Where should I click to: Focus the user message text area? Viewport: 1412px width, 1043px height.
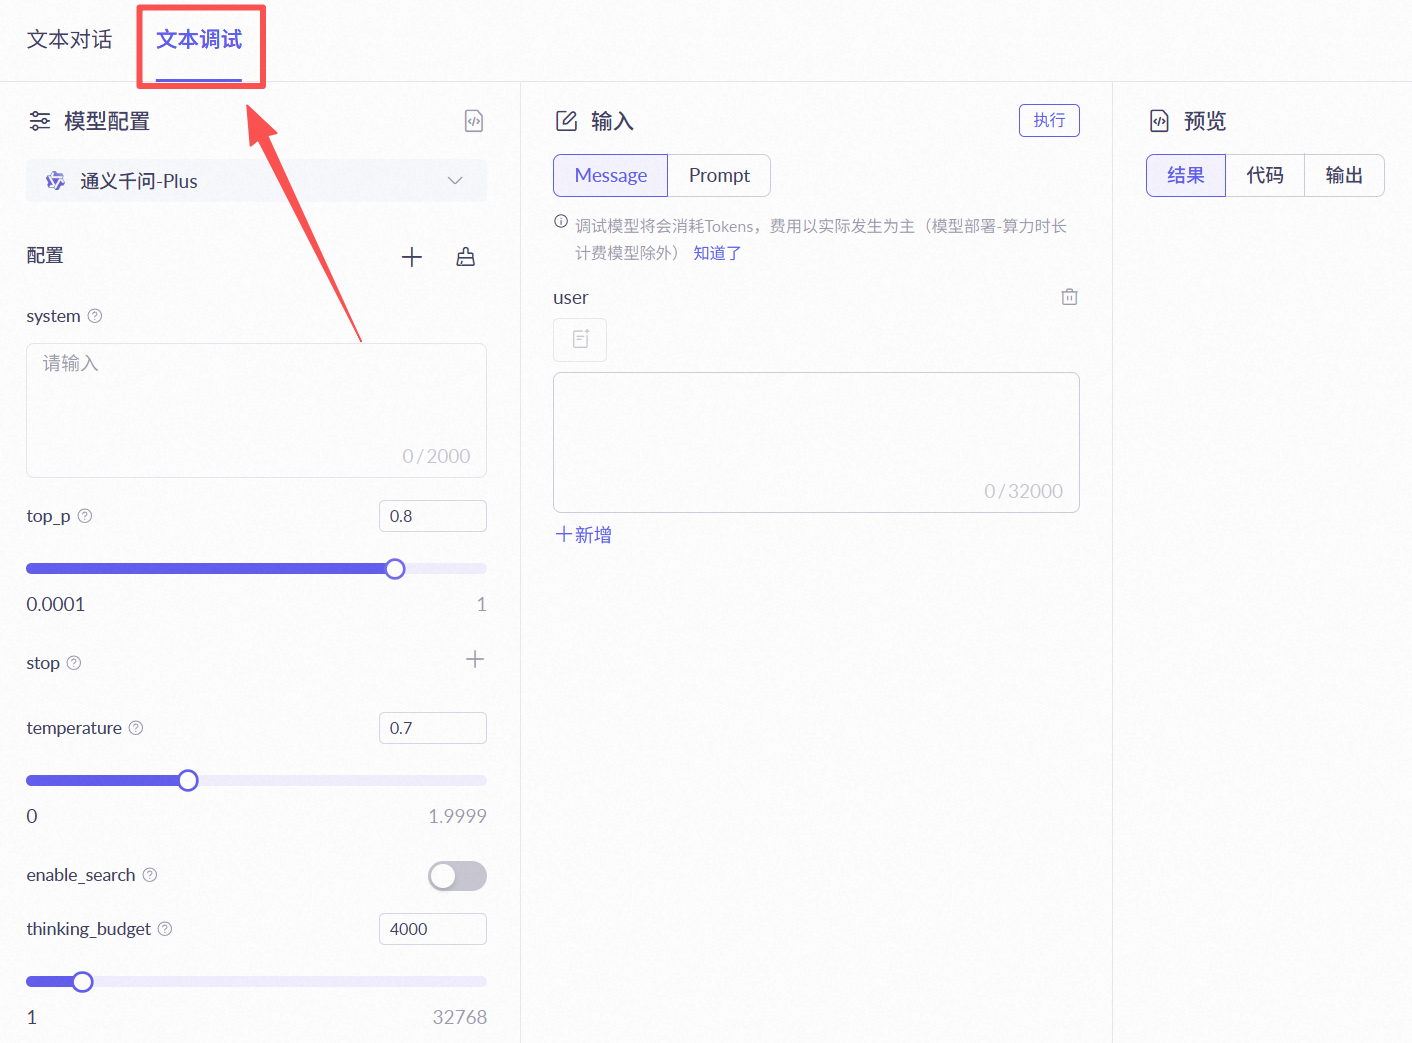tap(816, 442)
